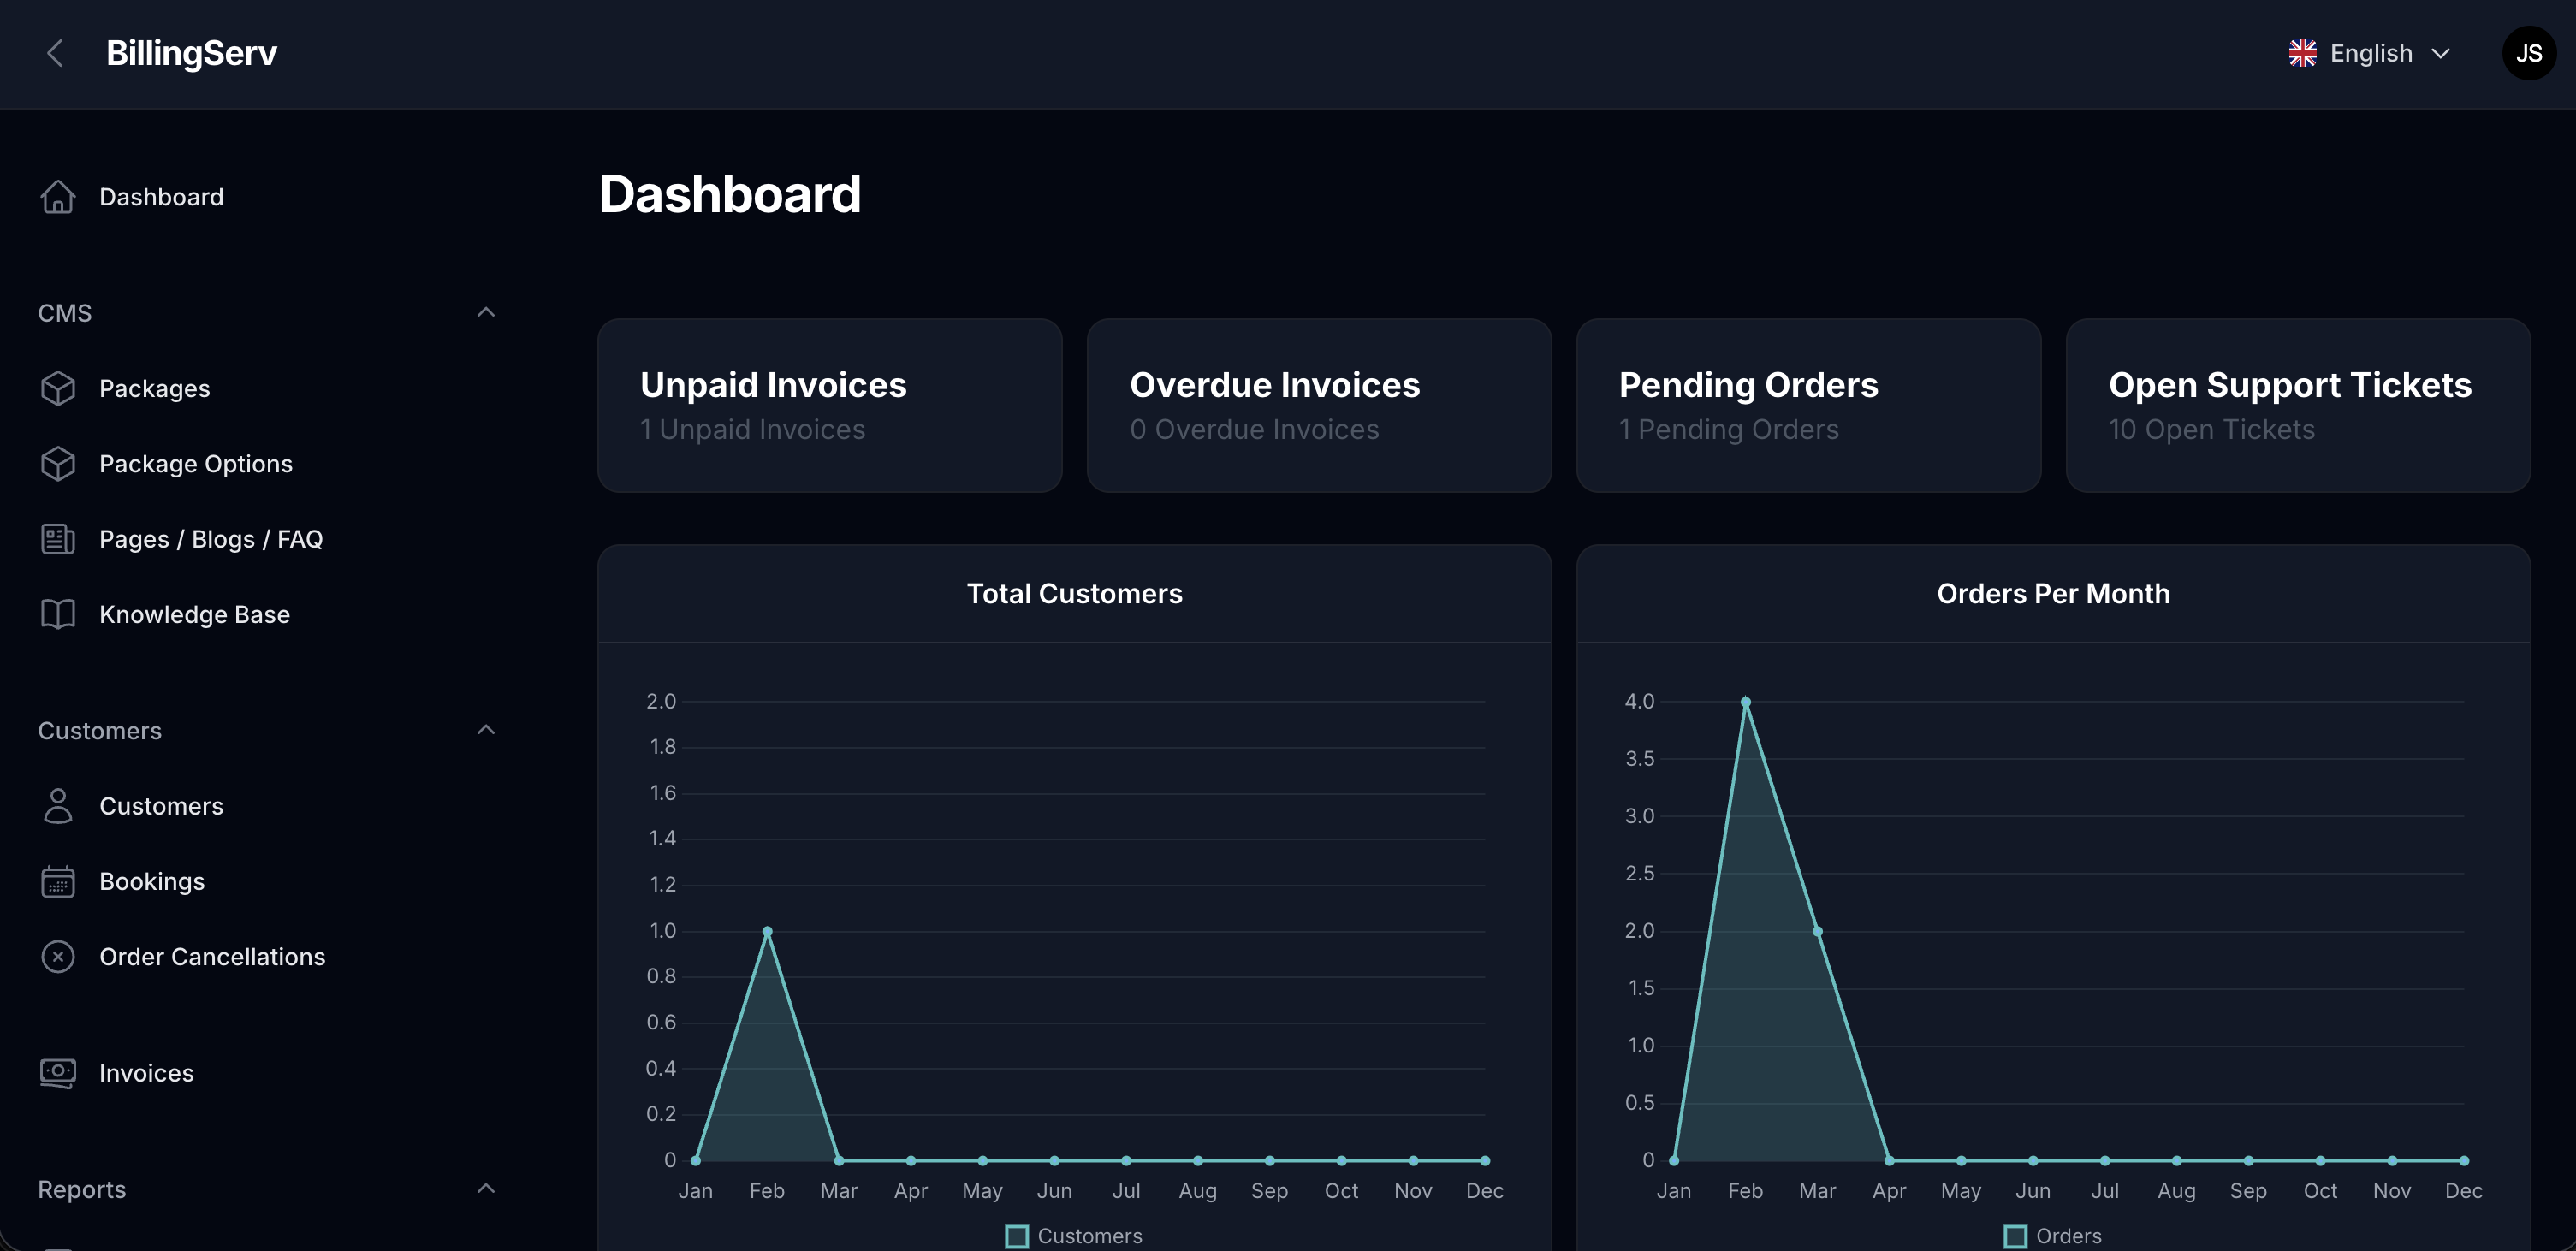
Task: Collapse the Reports sidebar section
Action: point(486,1189)
